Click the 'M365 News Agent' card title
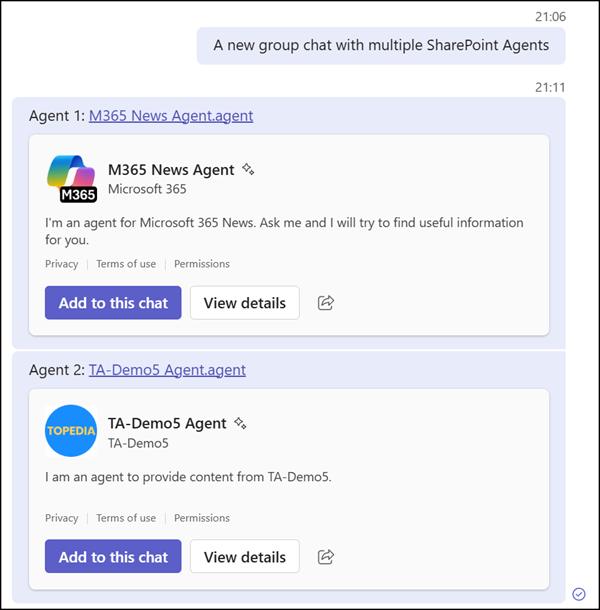The image size is (600, 610). [x=171, y=170]
